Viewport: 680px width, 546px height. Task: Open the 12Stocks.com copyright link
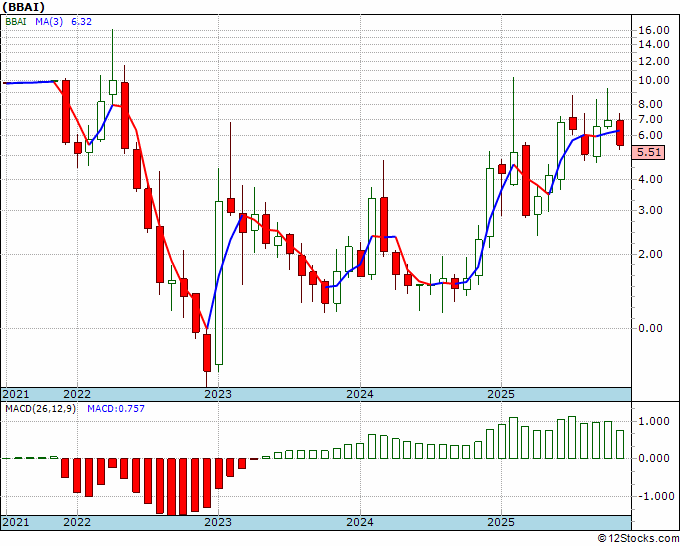tap(638, 539)
